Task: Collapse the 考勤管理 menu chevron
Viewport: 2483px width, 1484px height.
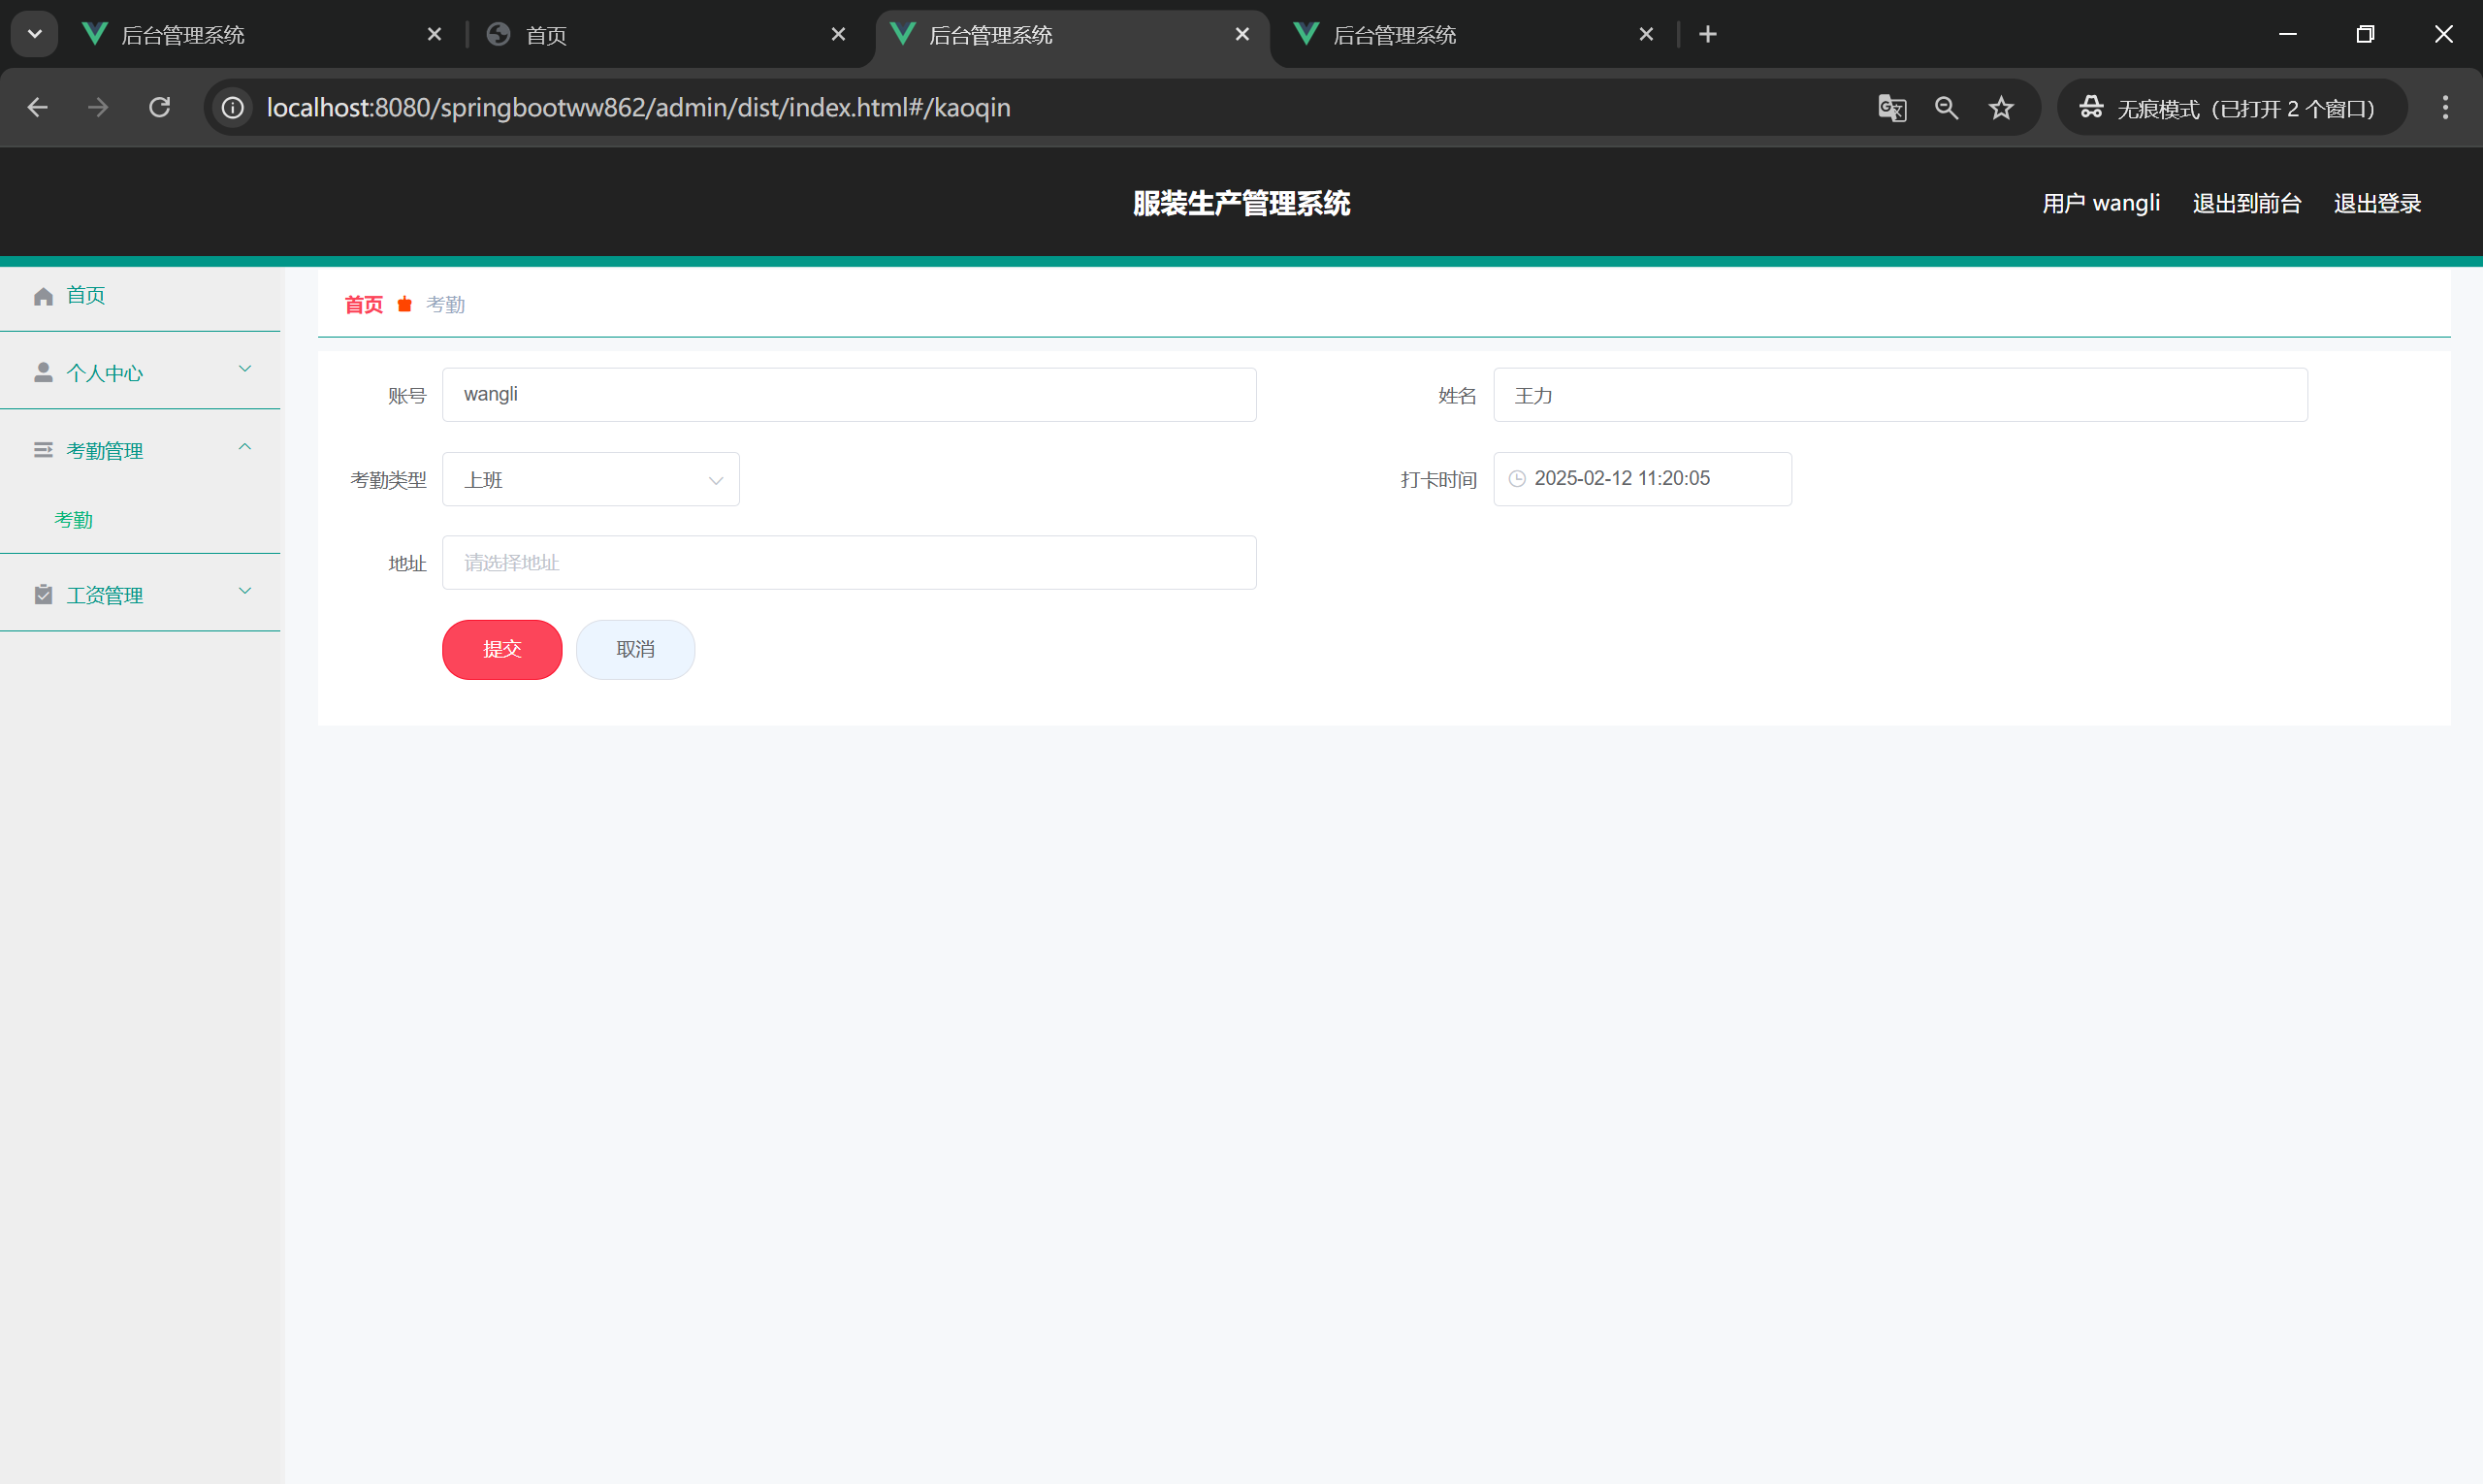Action: 245,447
